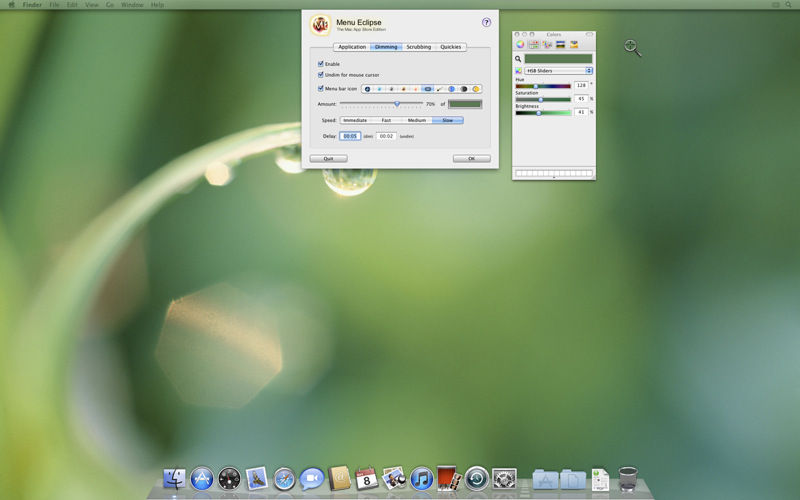
Task: Set speed to Slow
Action: (x=448, y=120)
